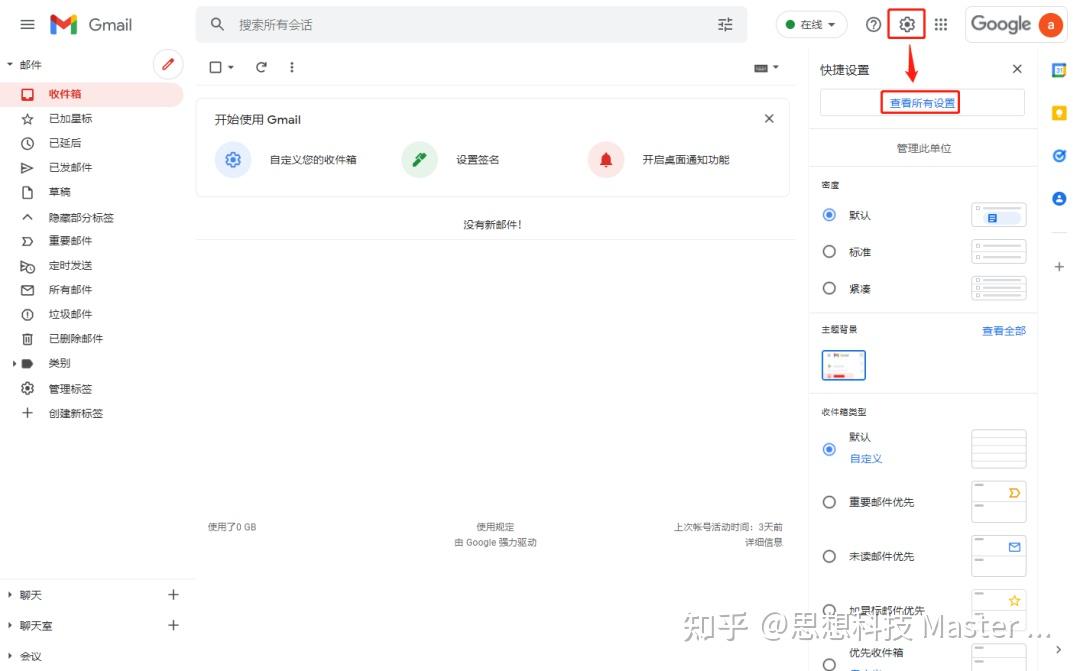Open the account avatar
Viewport: 1080px width, 671px height.
1050,25
